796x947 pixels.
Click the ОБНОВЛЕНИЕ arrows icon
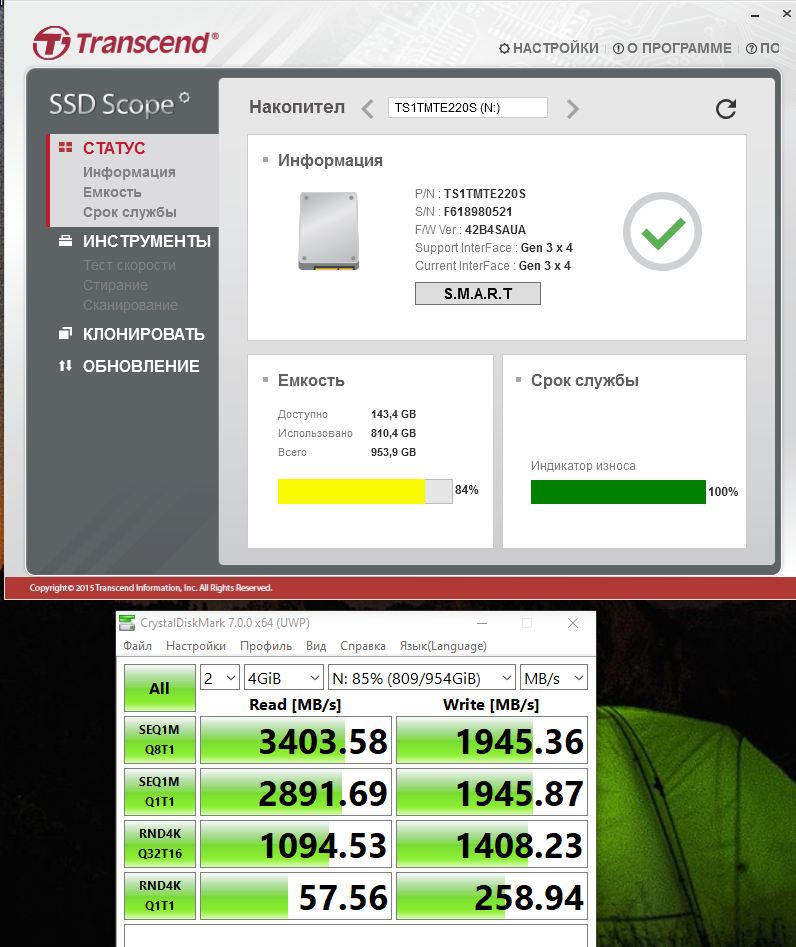click(65, 365)
